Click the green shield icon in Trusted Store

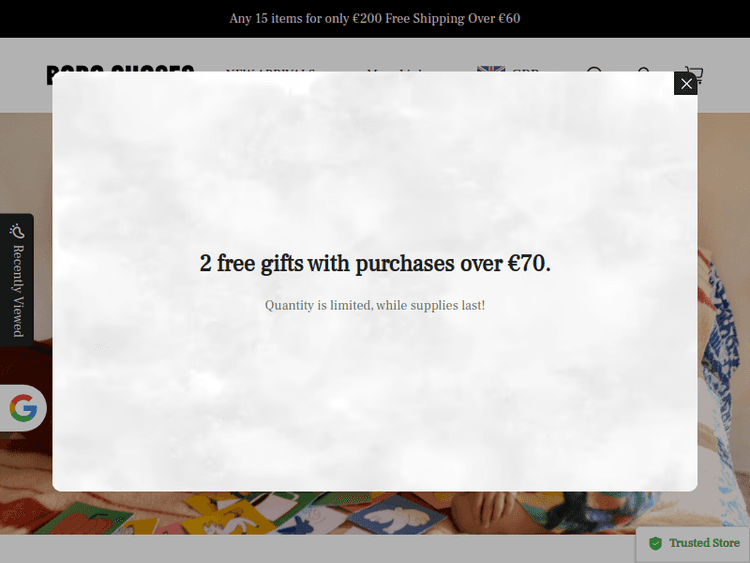pyautogui.click(x=655, y=543)
